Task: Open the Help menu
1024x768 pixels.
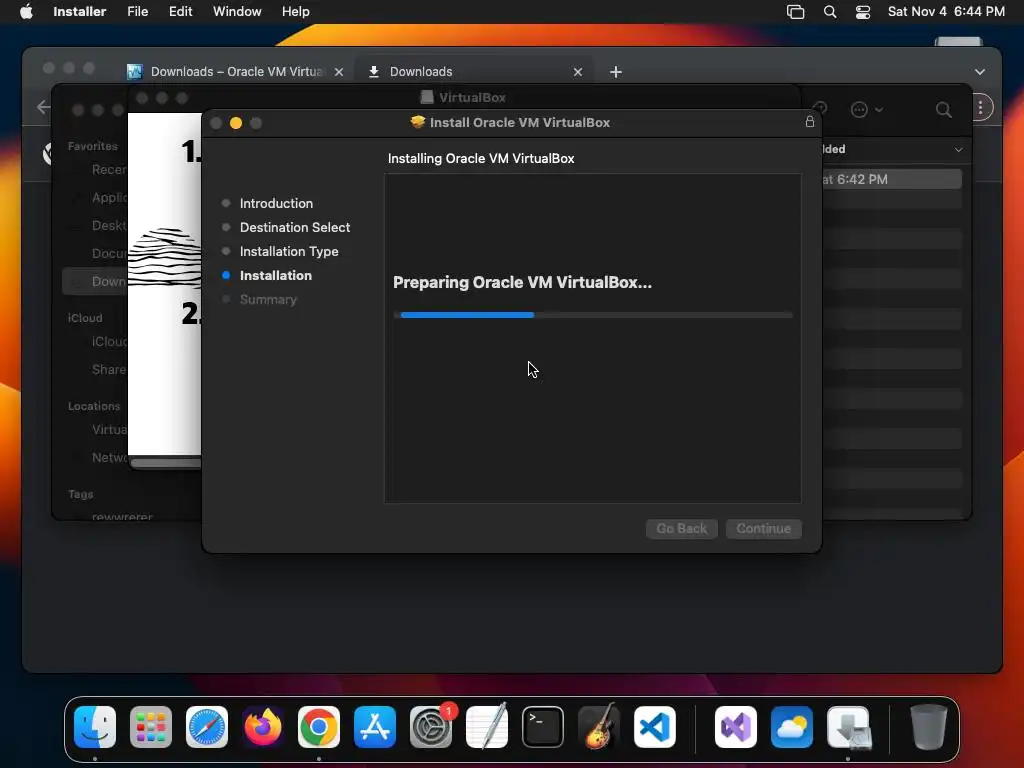Action: pyautogui.click(x=295, y=12)
